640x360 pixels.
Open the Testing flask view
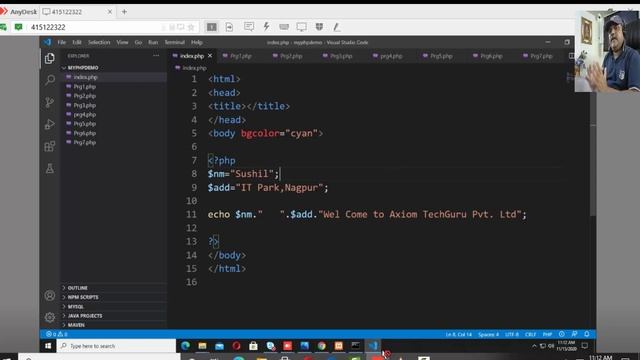click(50, 168)
